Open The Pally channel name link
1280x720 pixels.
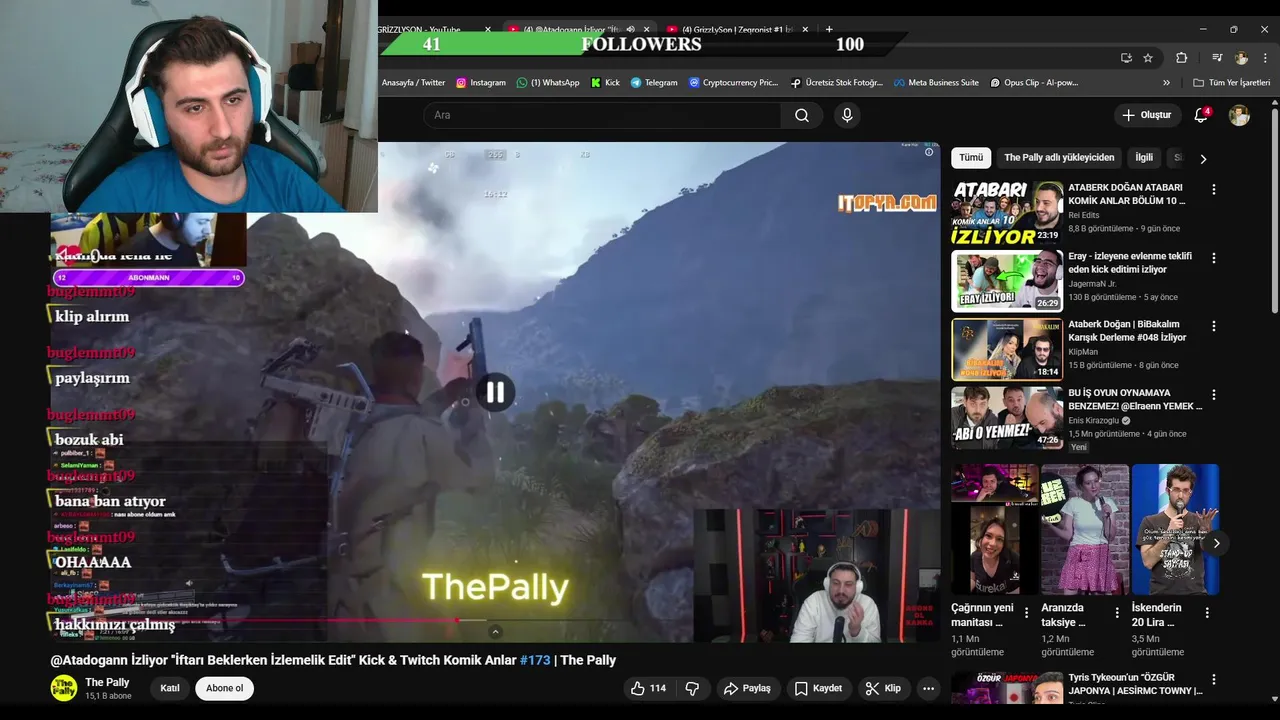tap(107, 682)
